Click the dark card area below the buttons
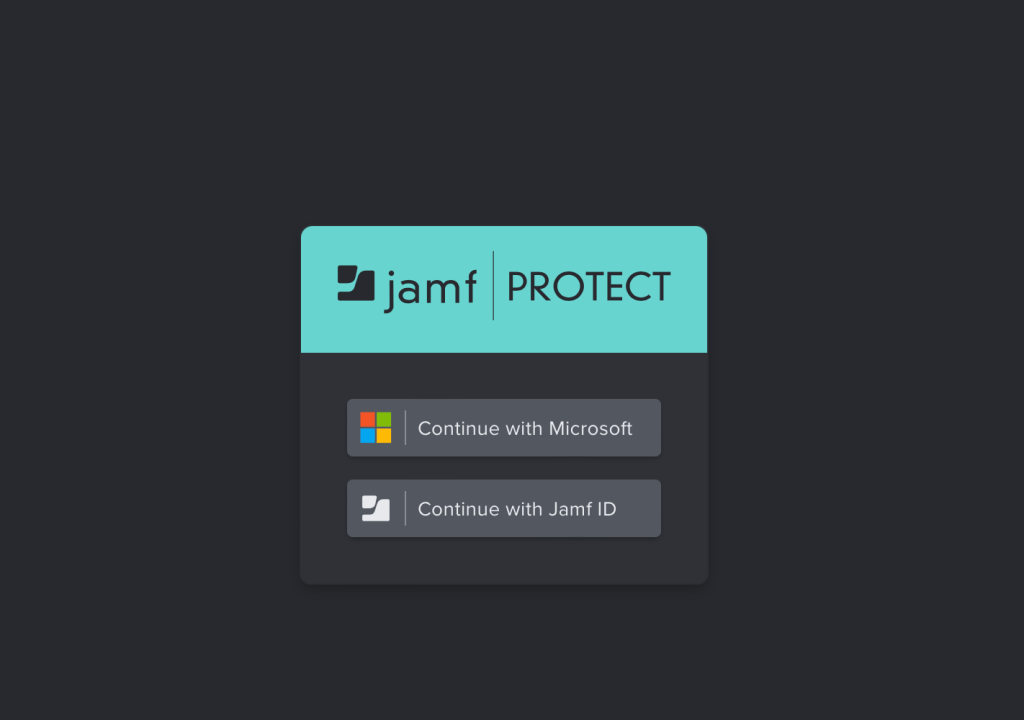 click(x=504, y=561)
